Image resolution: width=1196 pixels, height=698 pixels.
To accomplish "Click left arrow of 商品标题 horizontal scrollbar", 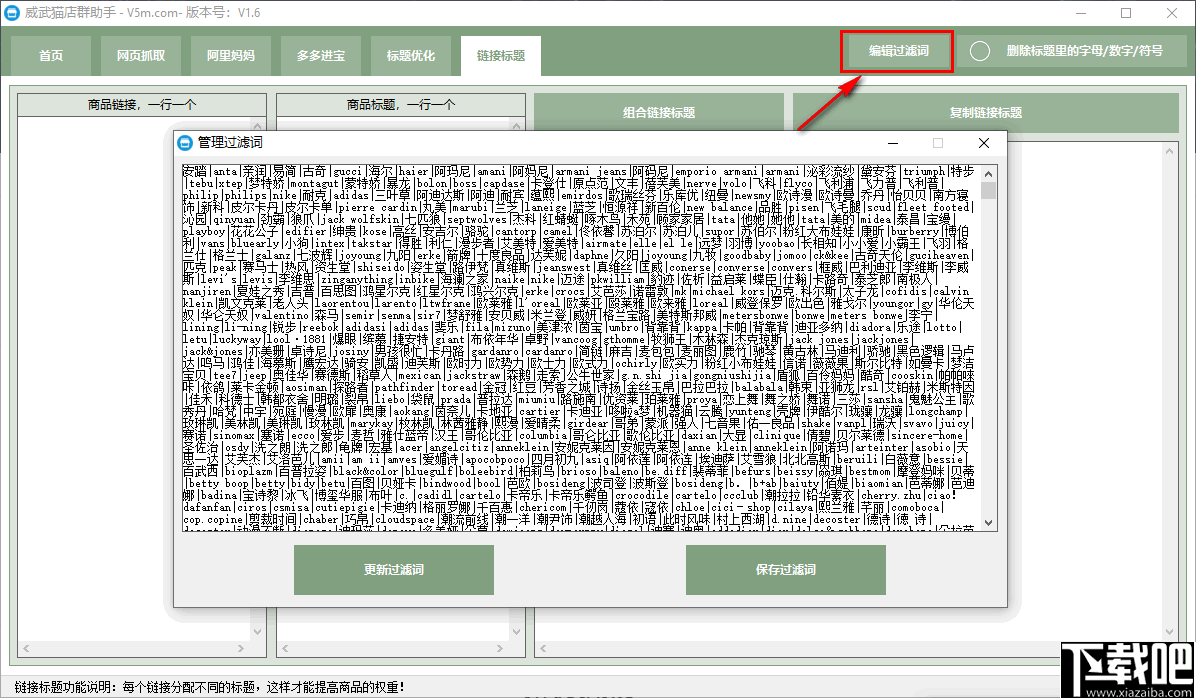I will [x=285, y=649].
